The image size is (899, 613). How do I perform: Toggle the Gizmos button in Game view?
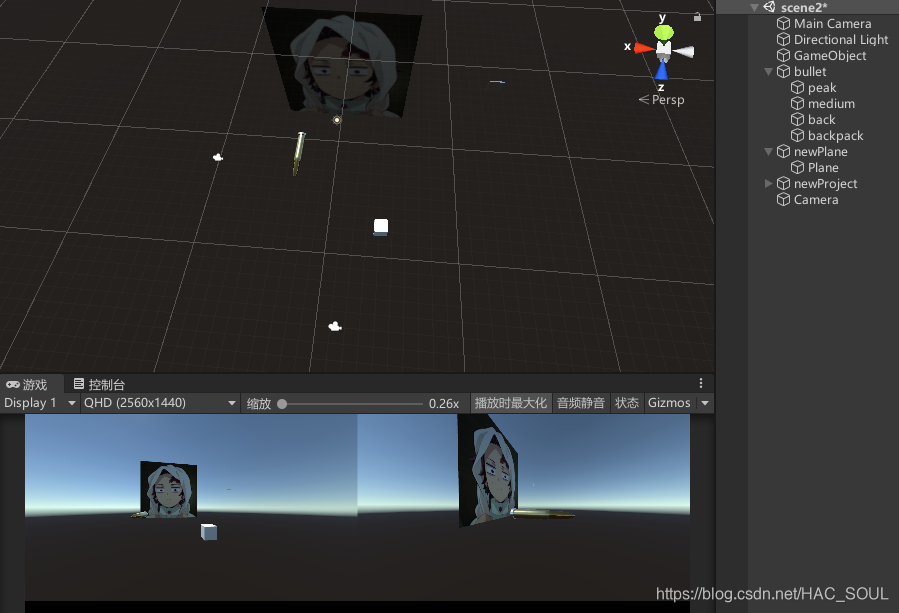pyautogui.click(x=669, y=403)
